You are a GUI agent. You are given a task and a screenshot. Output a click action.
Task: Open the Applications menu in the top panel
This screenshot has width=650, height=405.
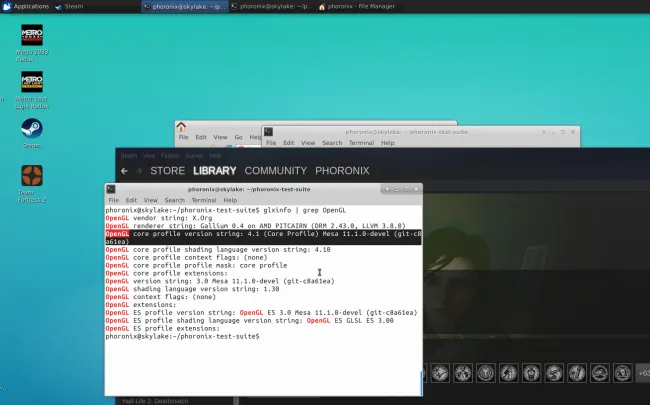point(26,6)
